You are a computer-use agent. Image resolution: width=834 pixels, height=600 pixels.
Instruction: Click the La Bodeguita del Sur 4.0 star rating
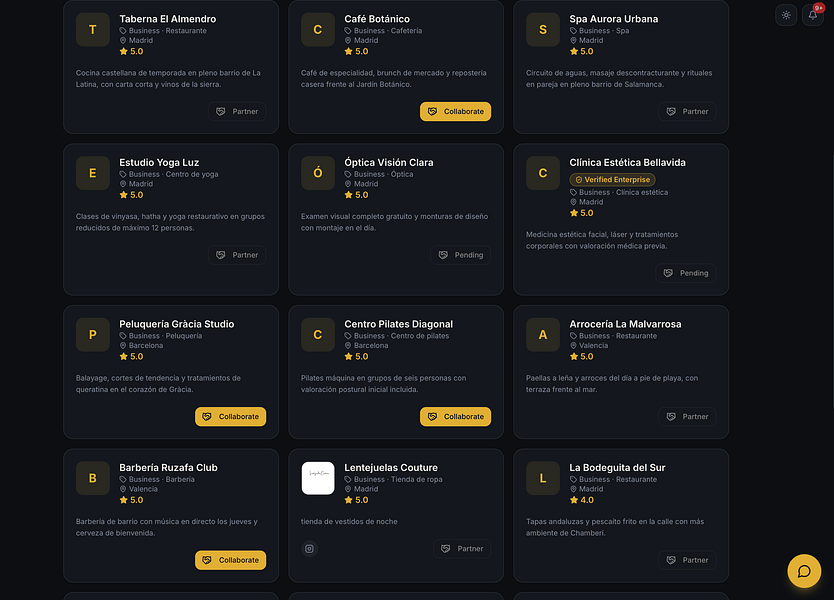point(581,500)
